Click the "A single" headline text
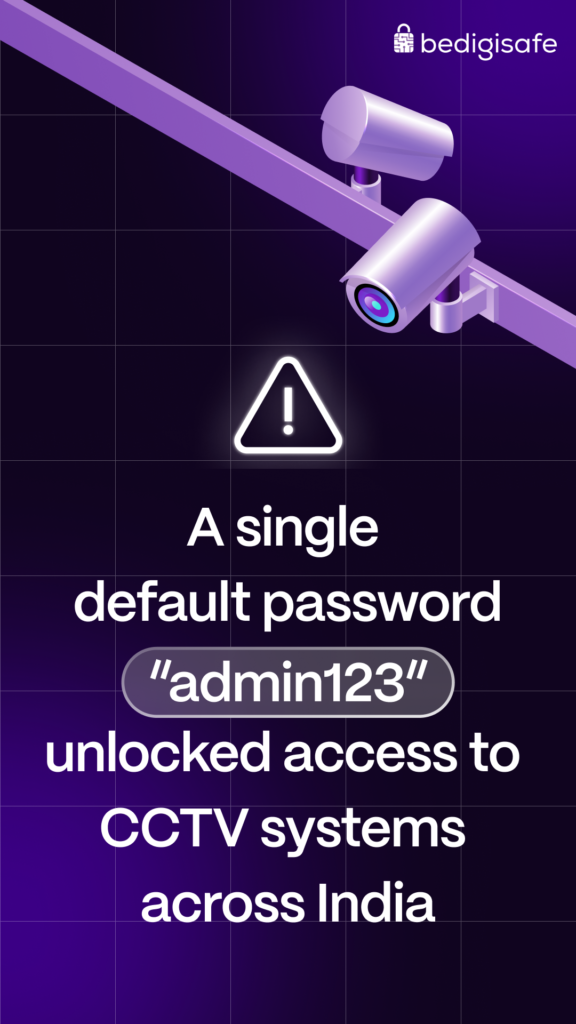This screenshot has width=576, height=1024. [x=283, y=532]
